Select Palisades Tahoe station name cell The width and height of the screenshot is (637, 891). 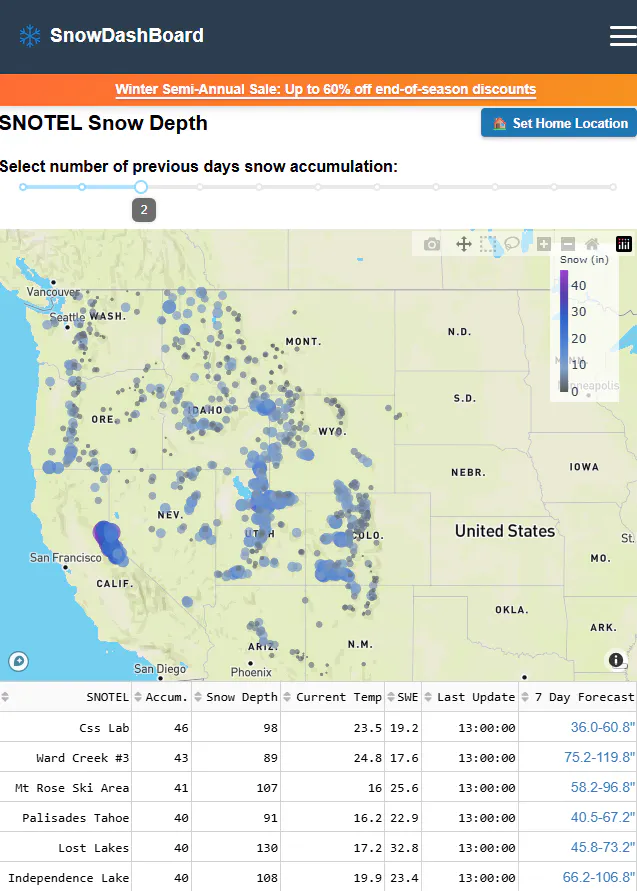pos(66,818)
